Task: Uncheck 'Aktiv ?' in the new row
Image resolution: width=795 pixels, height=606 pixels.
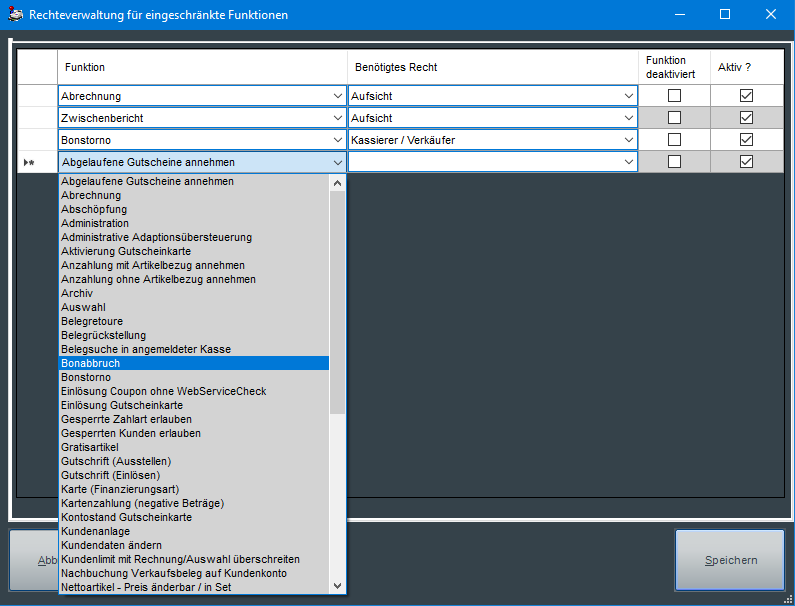Action: pyautogui.click(x=746, y=162)
